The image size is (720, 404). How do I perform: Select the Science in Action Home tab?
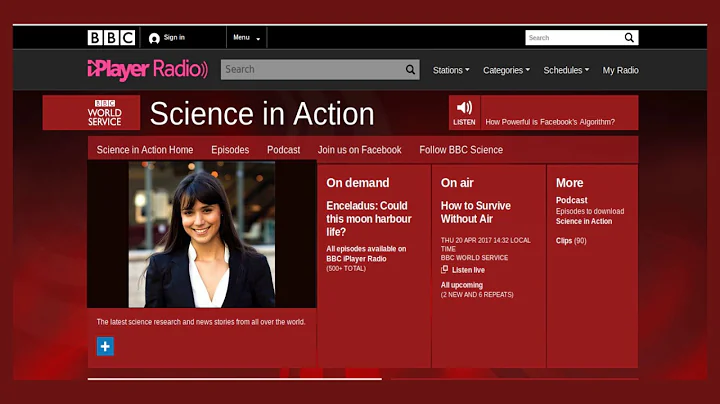point(145,150)
